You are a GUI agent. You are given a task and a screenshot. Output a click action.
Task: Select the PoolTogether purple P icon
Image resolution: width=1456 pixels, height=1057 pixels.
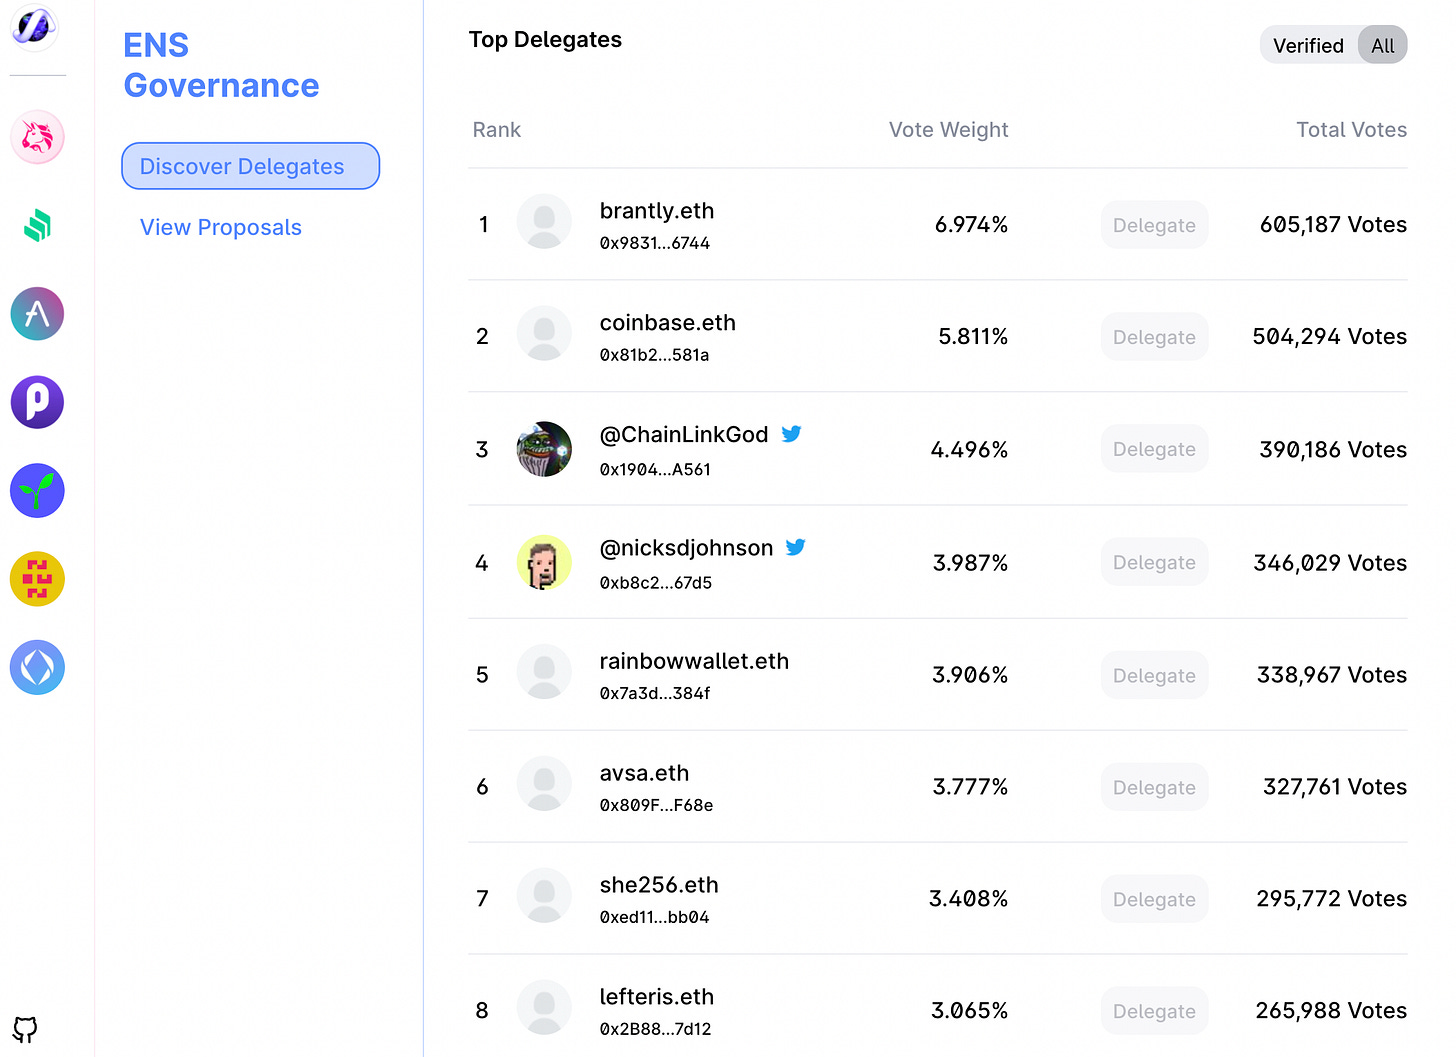[37, 402]
